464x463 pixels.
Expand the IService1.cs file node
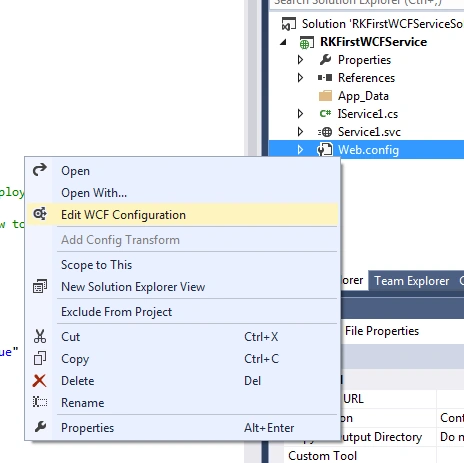click(300, 114)
